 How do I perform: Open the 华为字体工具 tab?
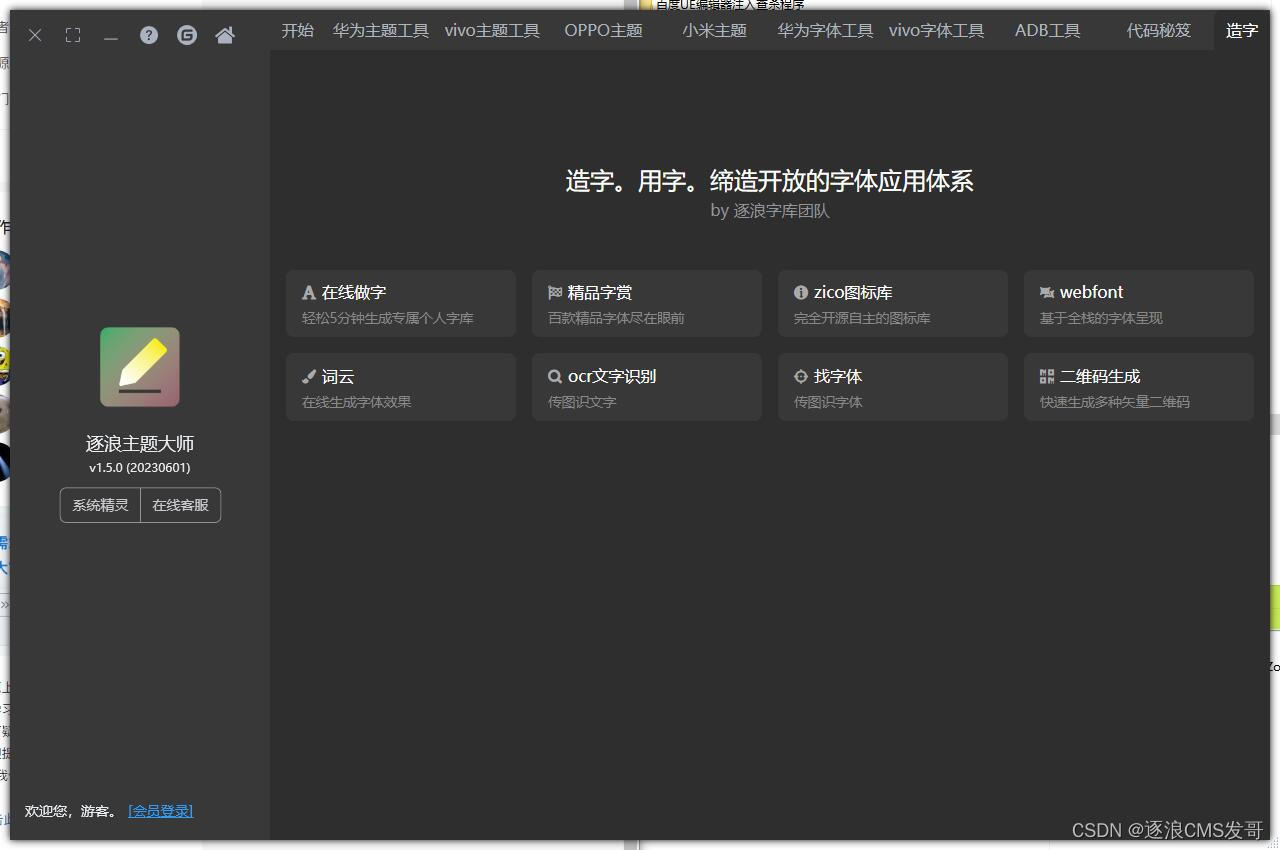826,31
